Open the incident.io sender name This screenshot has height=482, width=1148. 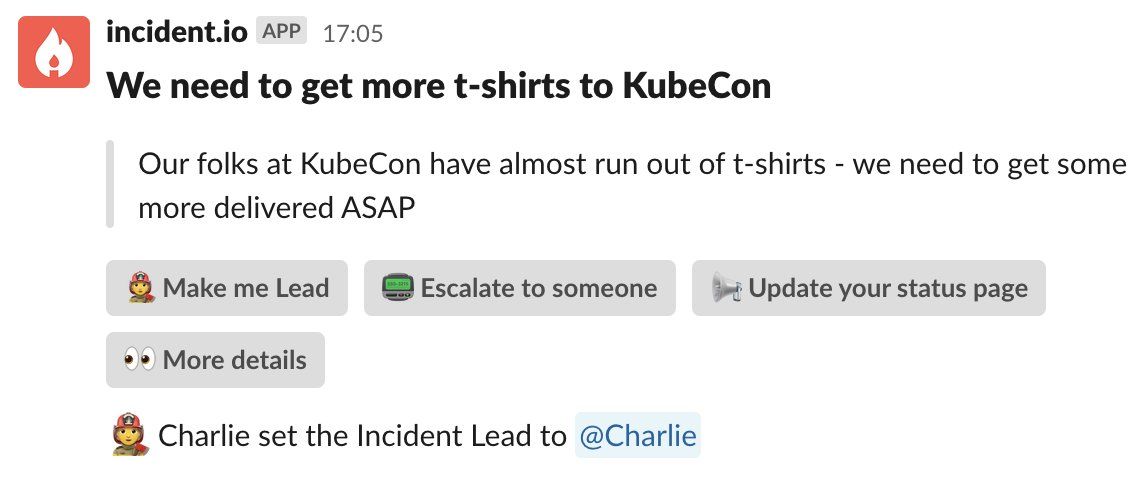coord(177,31)
